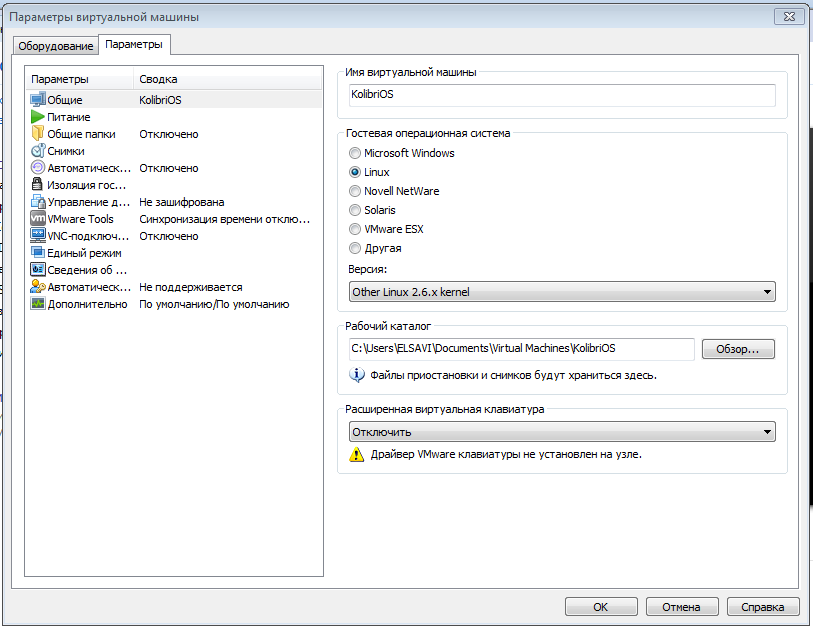Click the VNC-подключения icon
813x626 pixels.
[x=38, y=236]
